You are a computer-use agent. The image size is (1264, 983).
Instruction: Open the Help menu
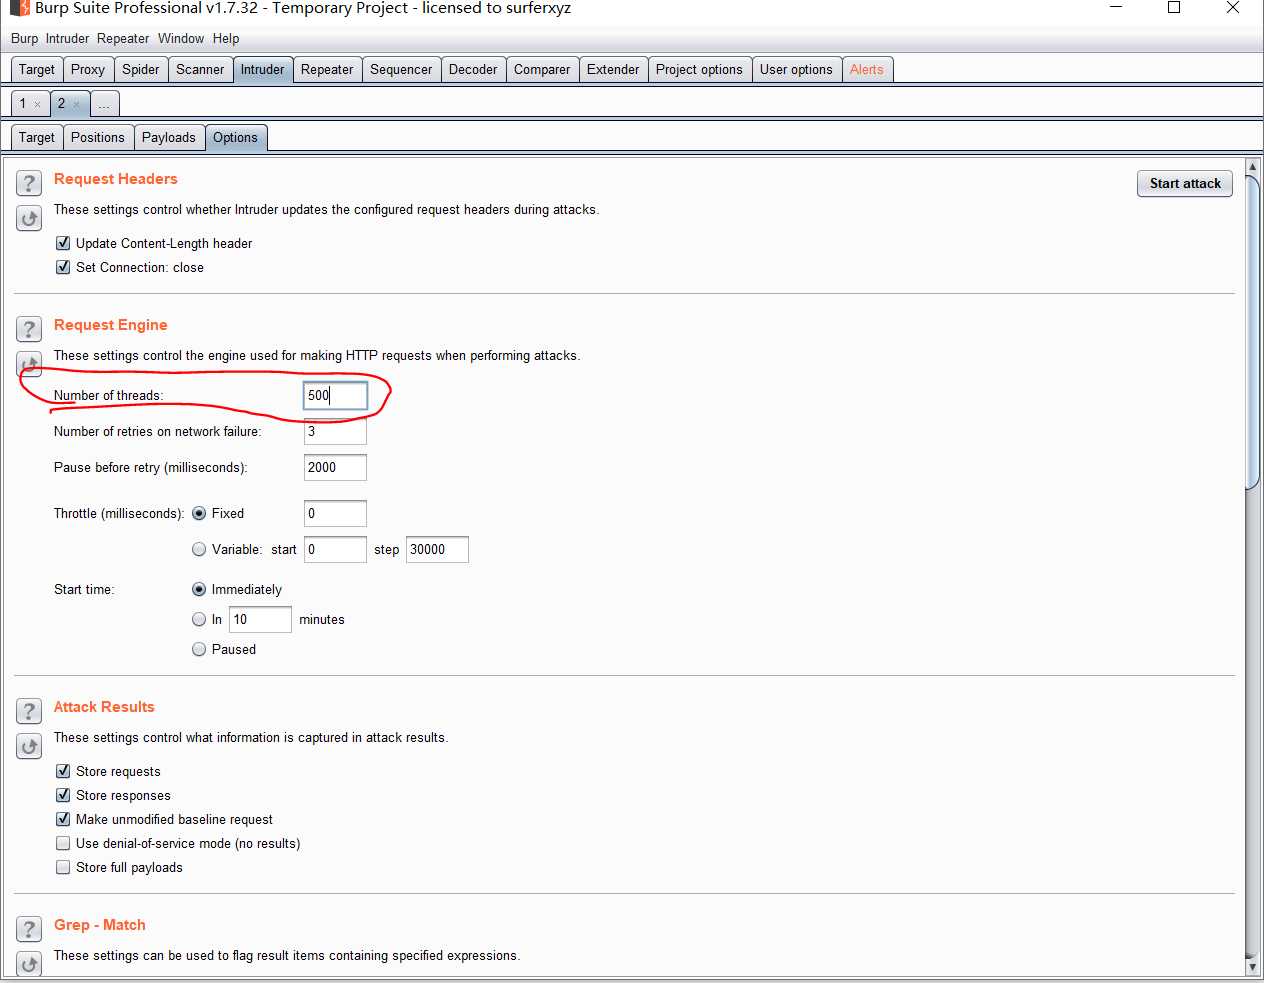point(226,38)
